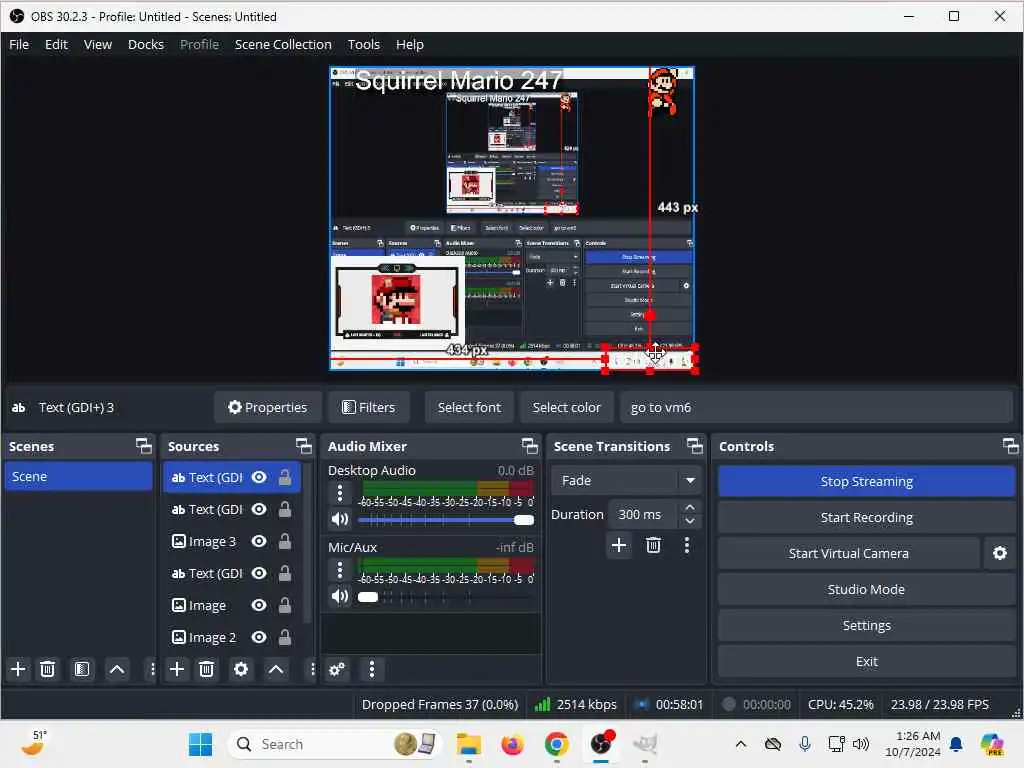1024x768 pixels.
Task: Pop out the Controls dock
Action: 1010,446
